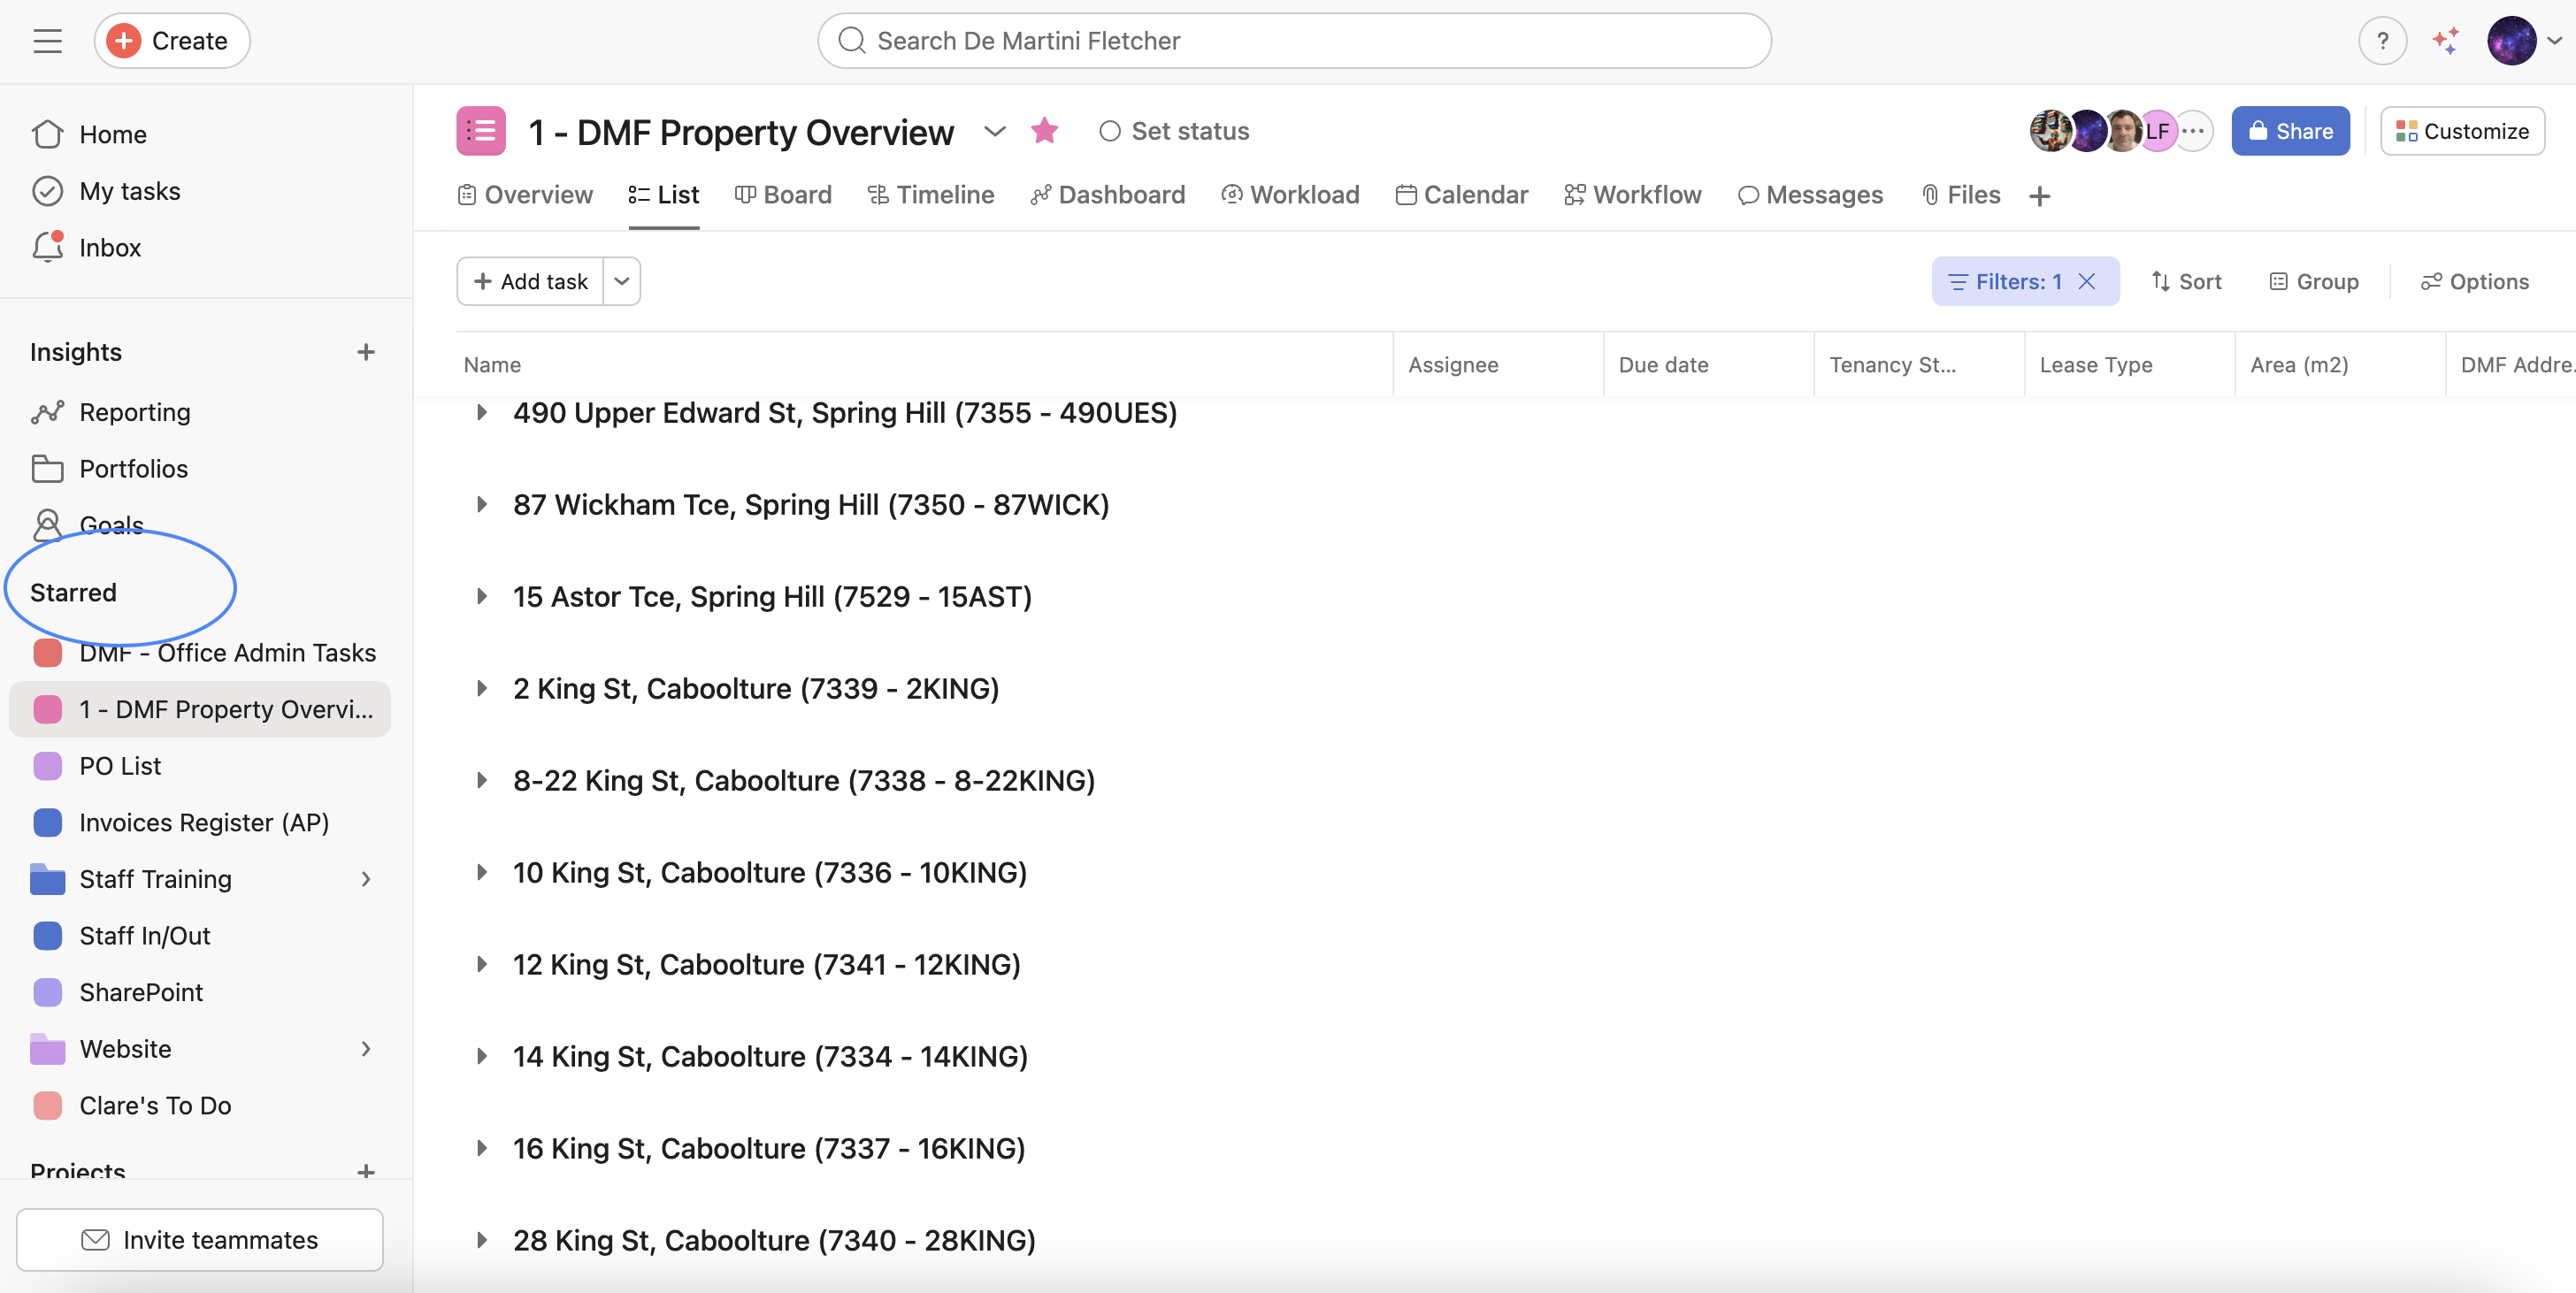The image size is (2576, 1293).
Task: Click the Lease Type column header
Action: pos(2130,365)
